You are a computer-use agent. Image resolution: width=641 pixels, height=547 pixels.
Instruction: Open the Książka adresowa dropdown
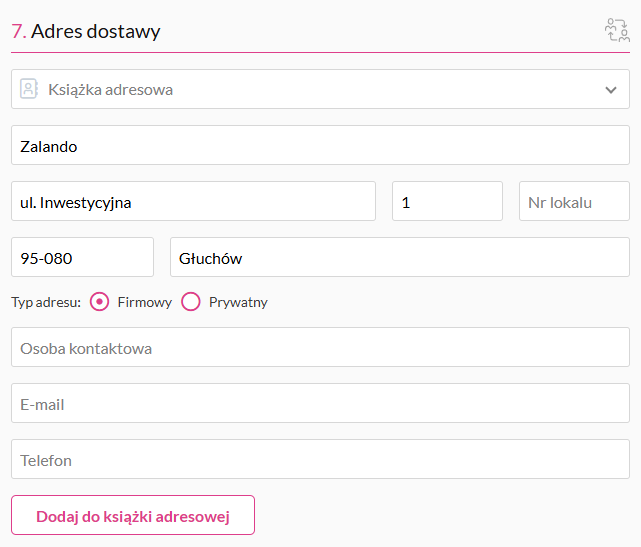320,89
